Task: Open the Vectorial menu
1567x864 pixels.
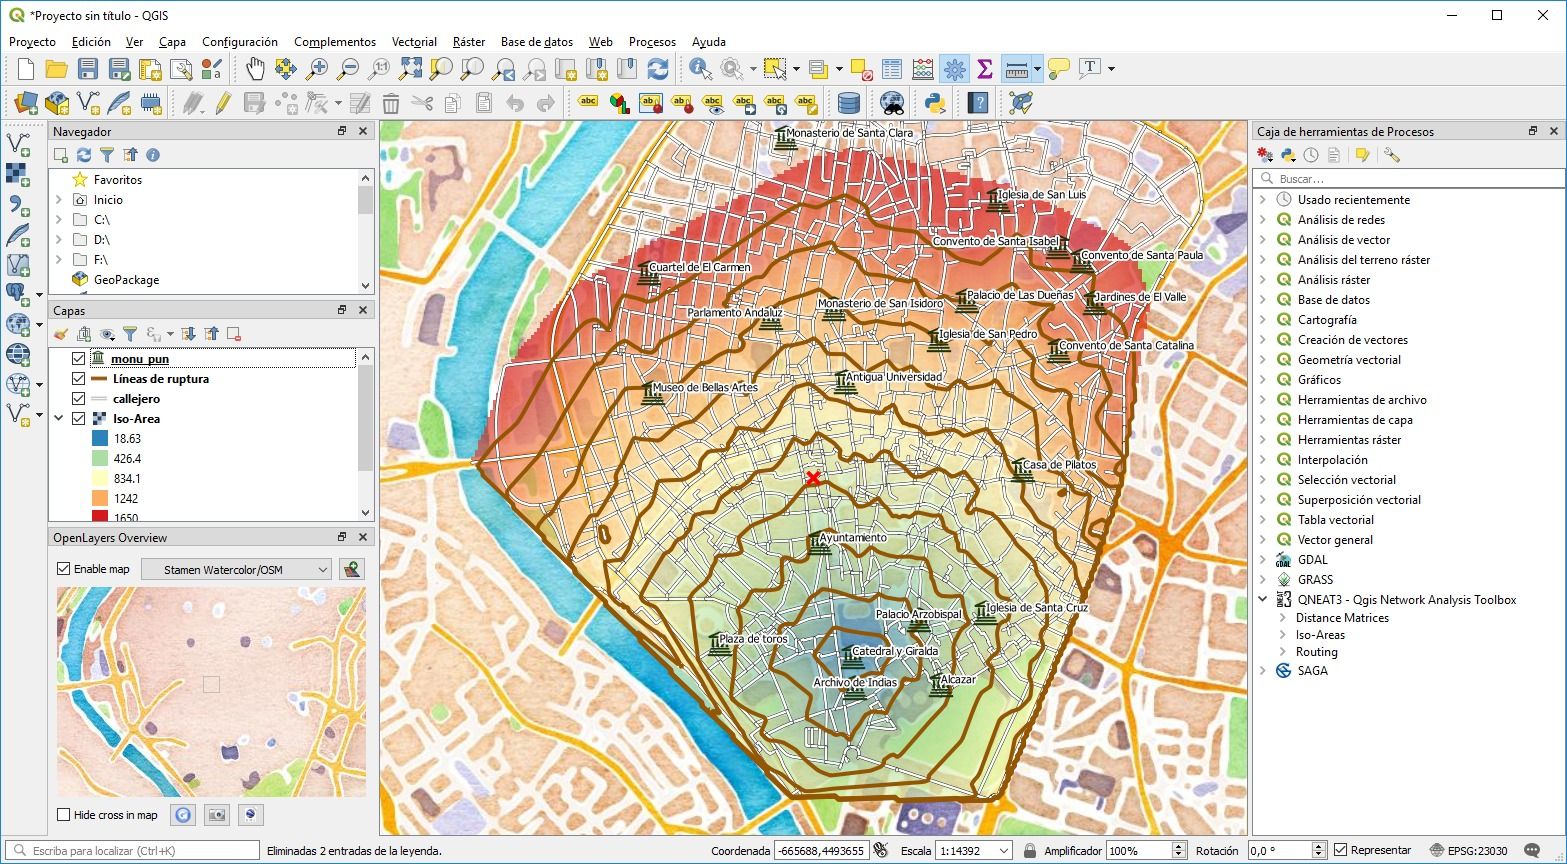Action: (x=413, y=42)
